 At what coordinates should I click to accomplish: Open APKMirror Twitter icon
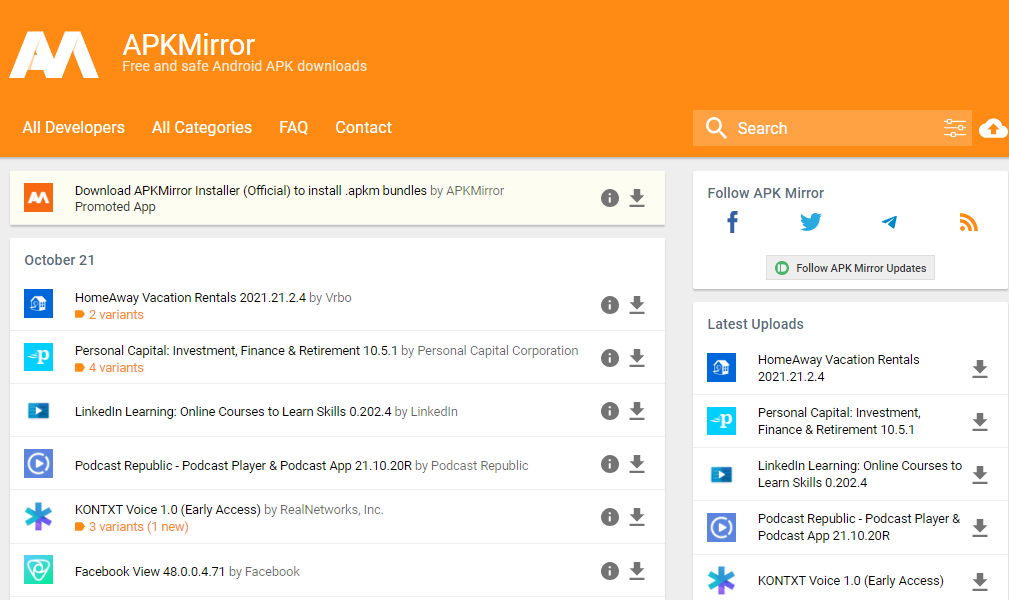811,222
